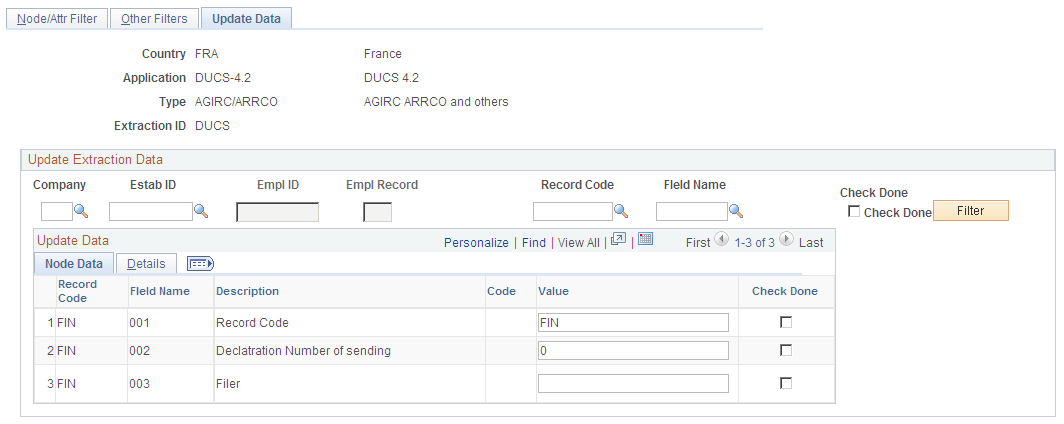
Task: Click the View All link
Action: (579, 242)
